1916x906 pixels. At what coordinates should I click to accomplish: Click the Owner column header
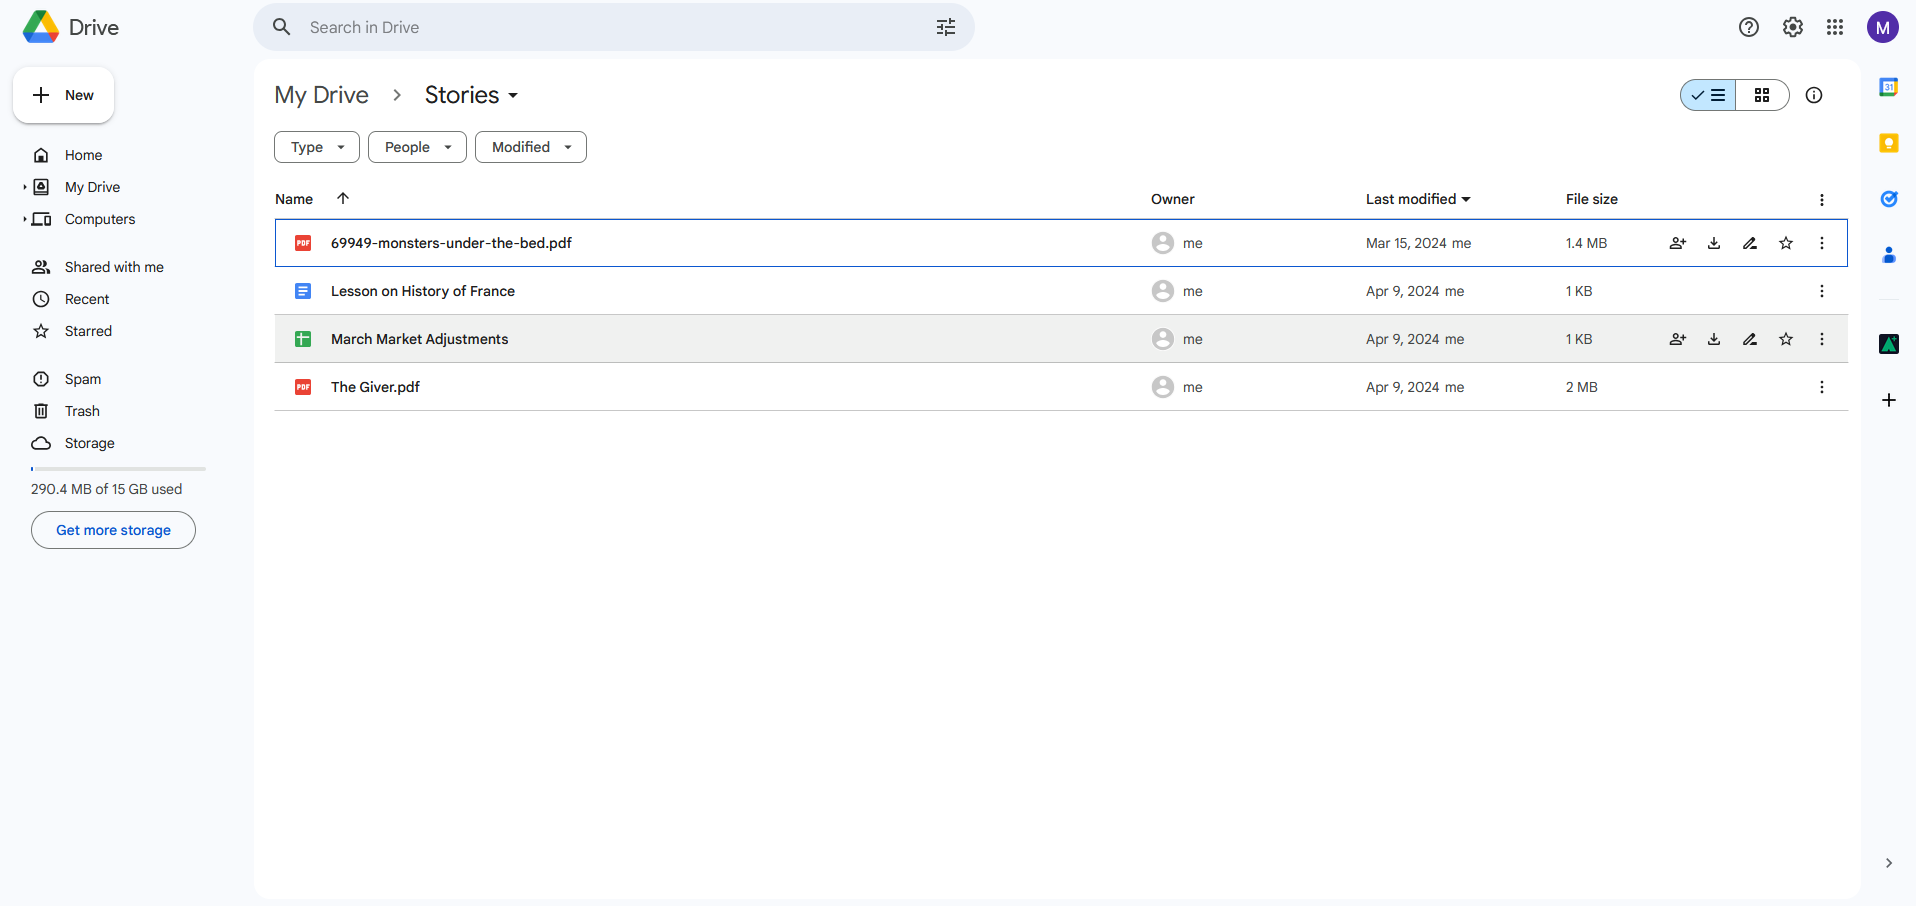[1173, 199]
